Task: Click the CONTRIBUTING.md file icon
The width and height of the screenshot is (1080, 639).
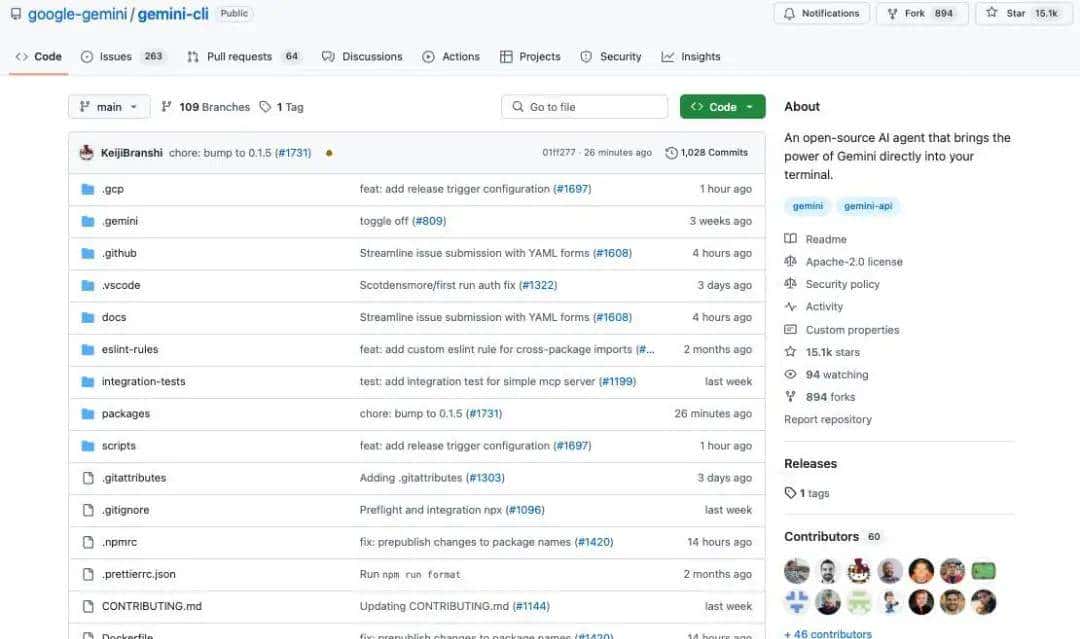Action: 87,607
